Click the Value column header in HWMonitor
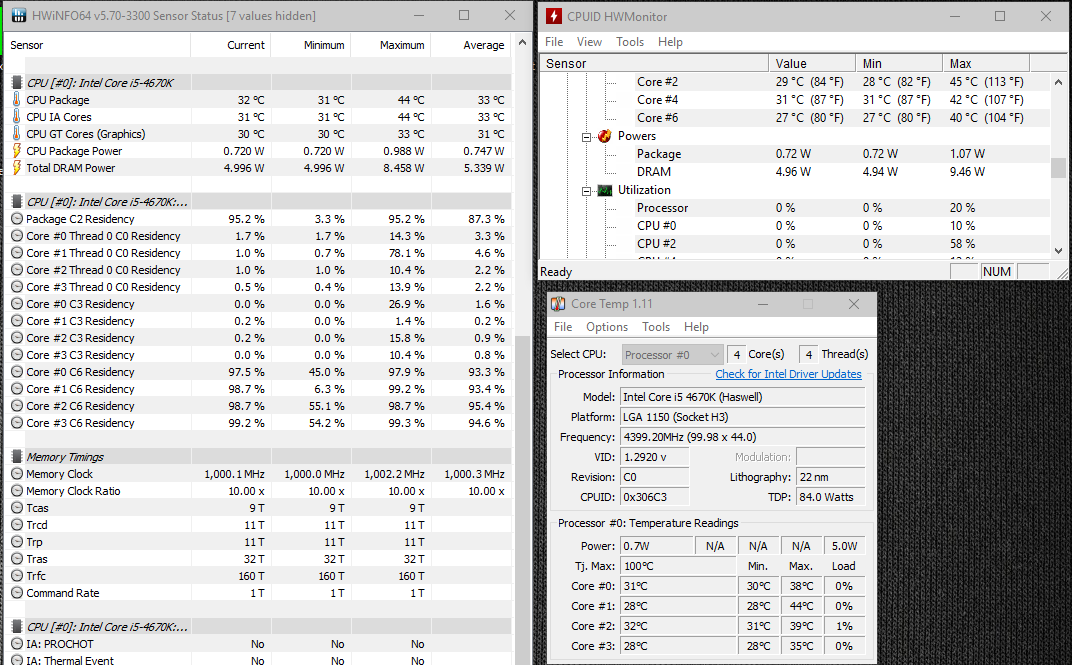1072x665 pixels. point(812,64)
